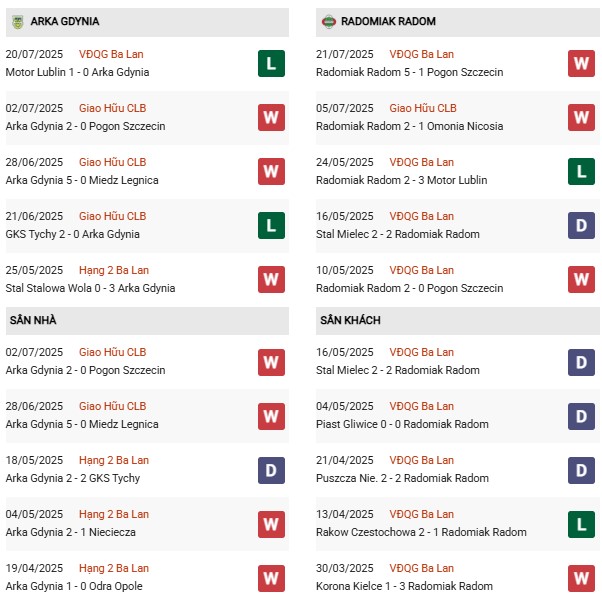Open the Giao Hữu CLB link dated 05/07/2025
Image resolution: width=602 pixels, height=602 pixels.
pyautogui.click(x=422, y=108)
